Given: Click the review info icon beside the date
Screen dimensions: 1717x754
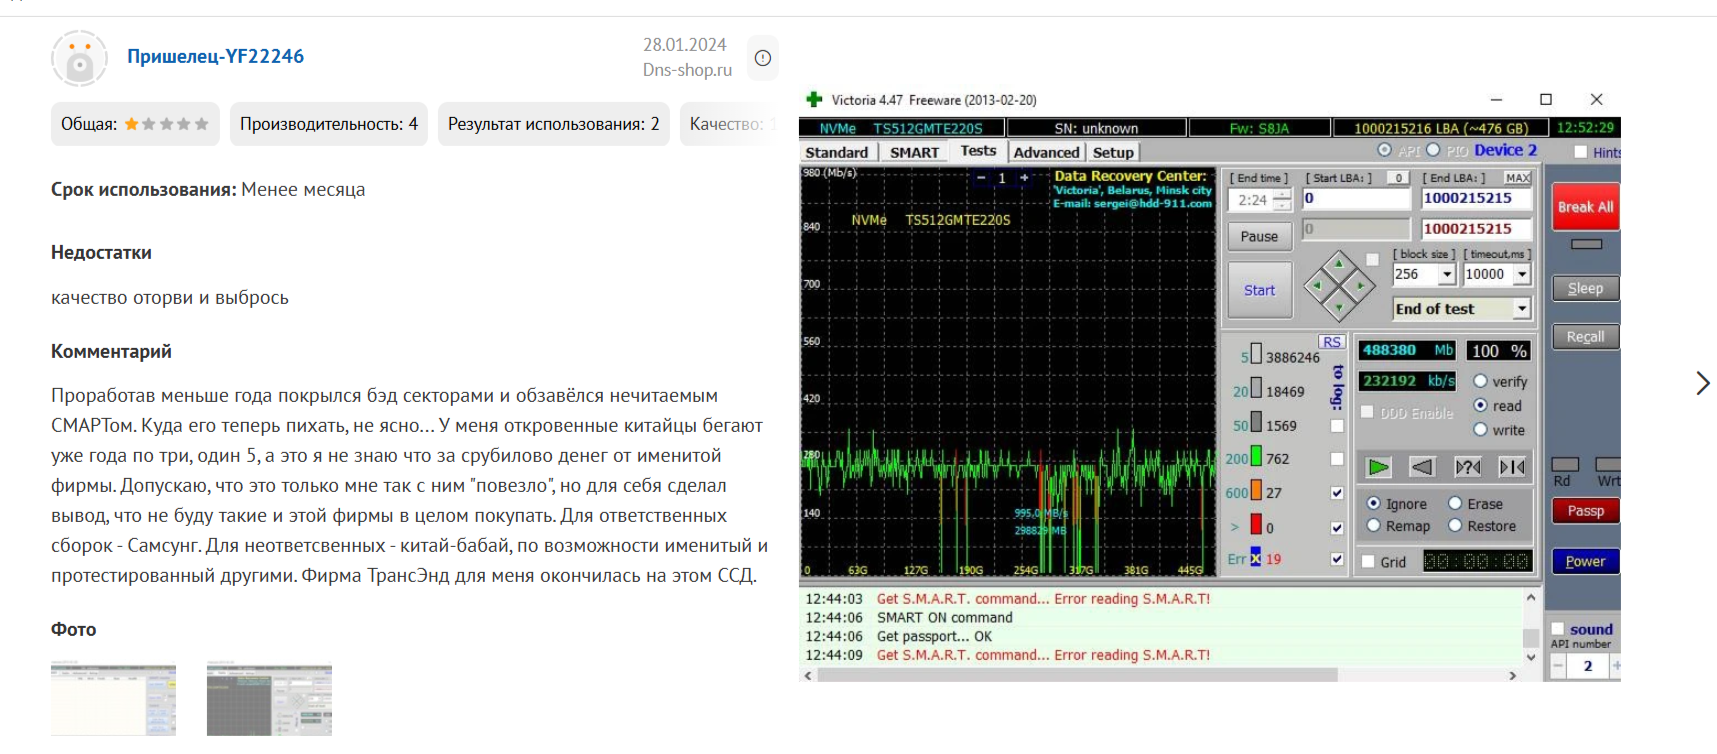Looking at the screenshot, I should [763, 58].
